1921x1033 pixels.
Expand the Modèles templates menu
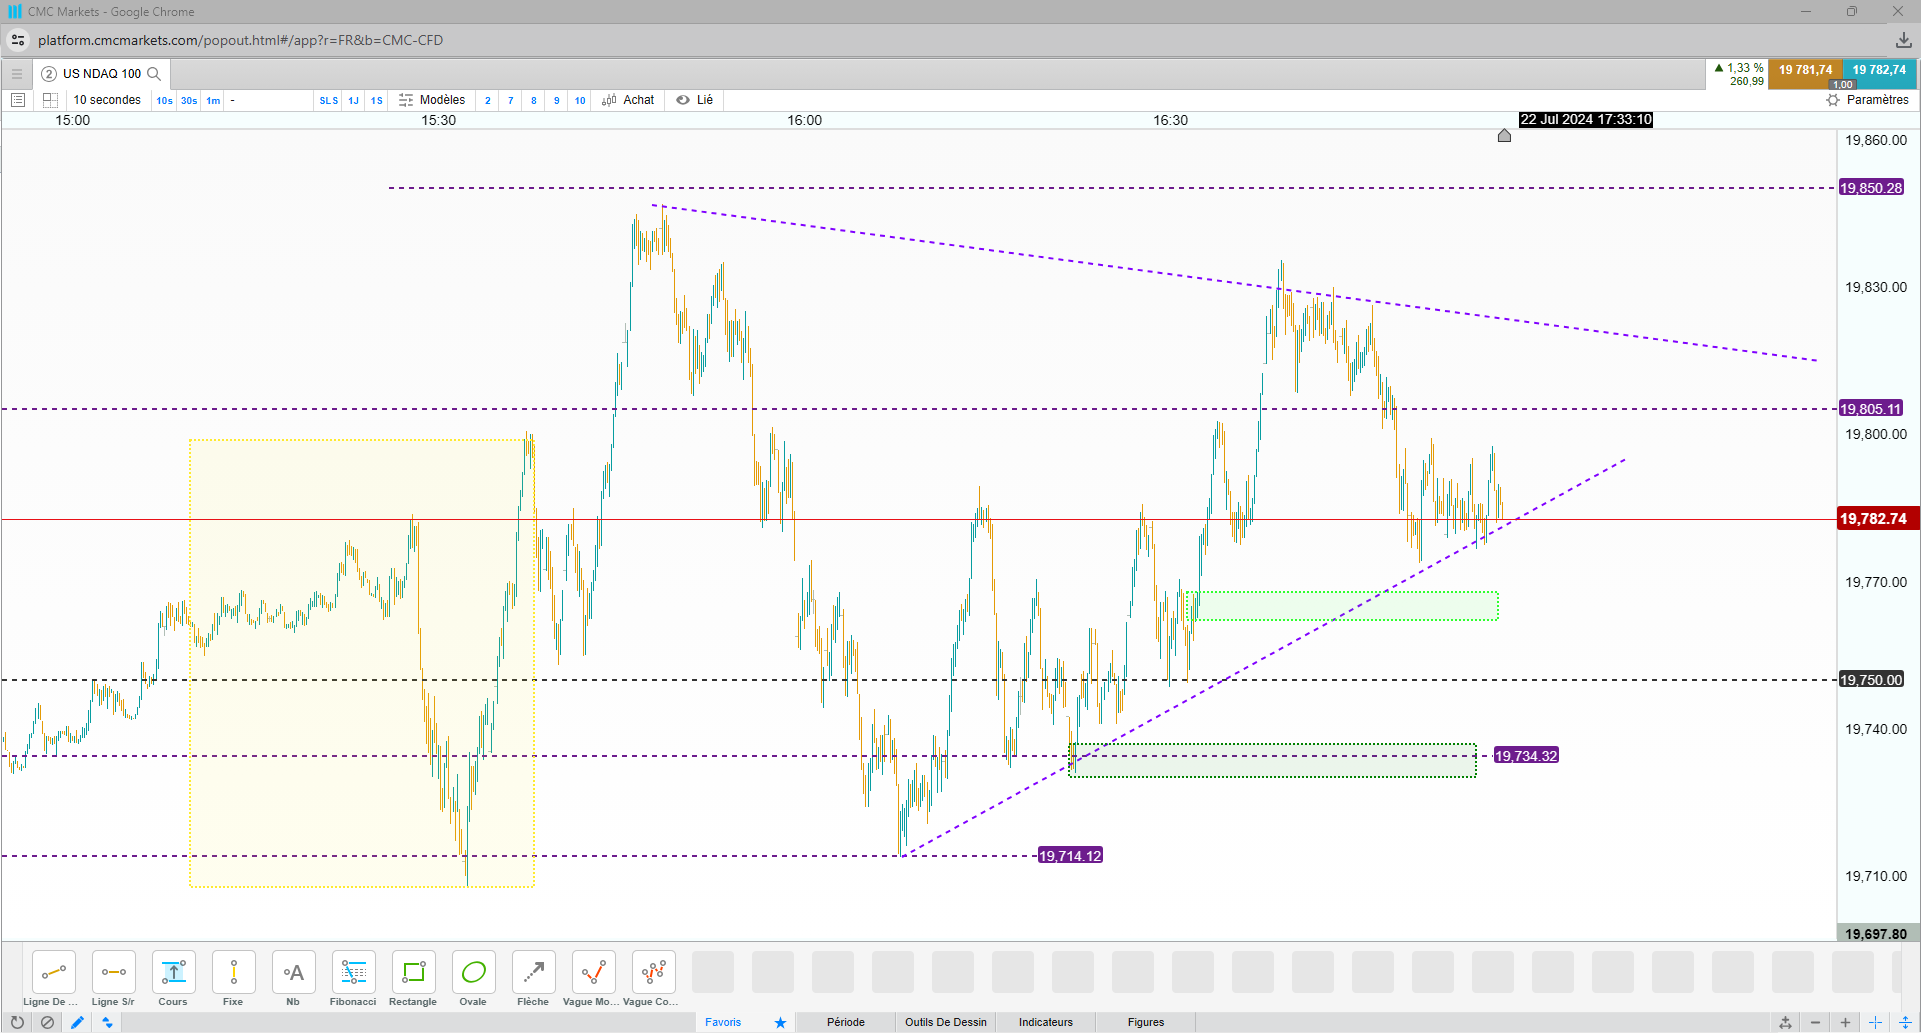[x=432, y=100]
